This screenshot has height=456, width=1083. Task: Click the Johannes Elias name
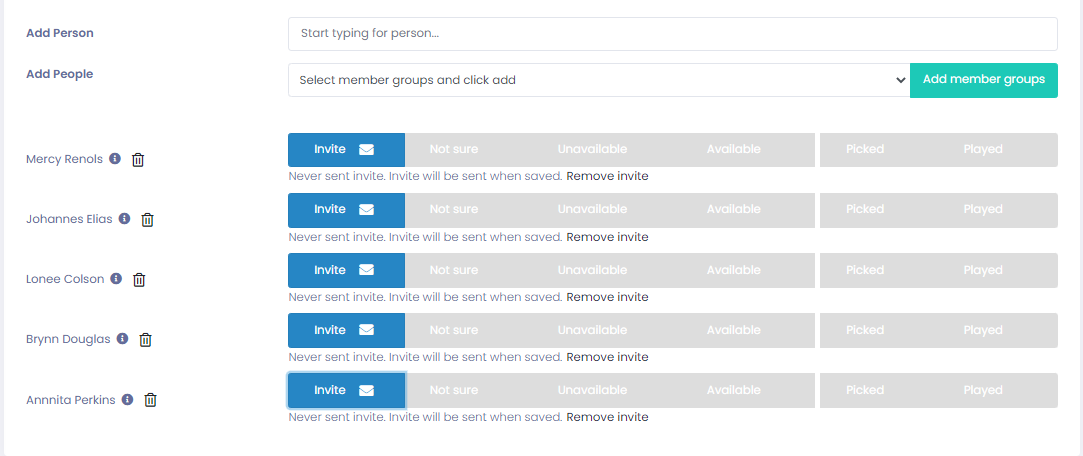click(x=69, y=219)
